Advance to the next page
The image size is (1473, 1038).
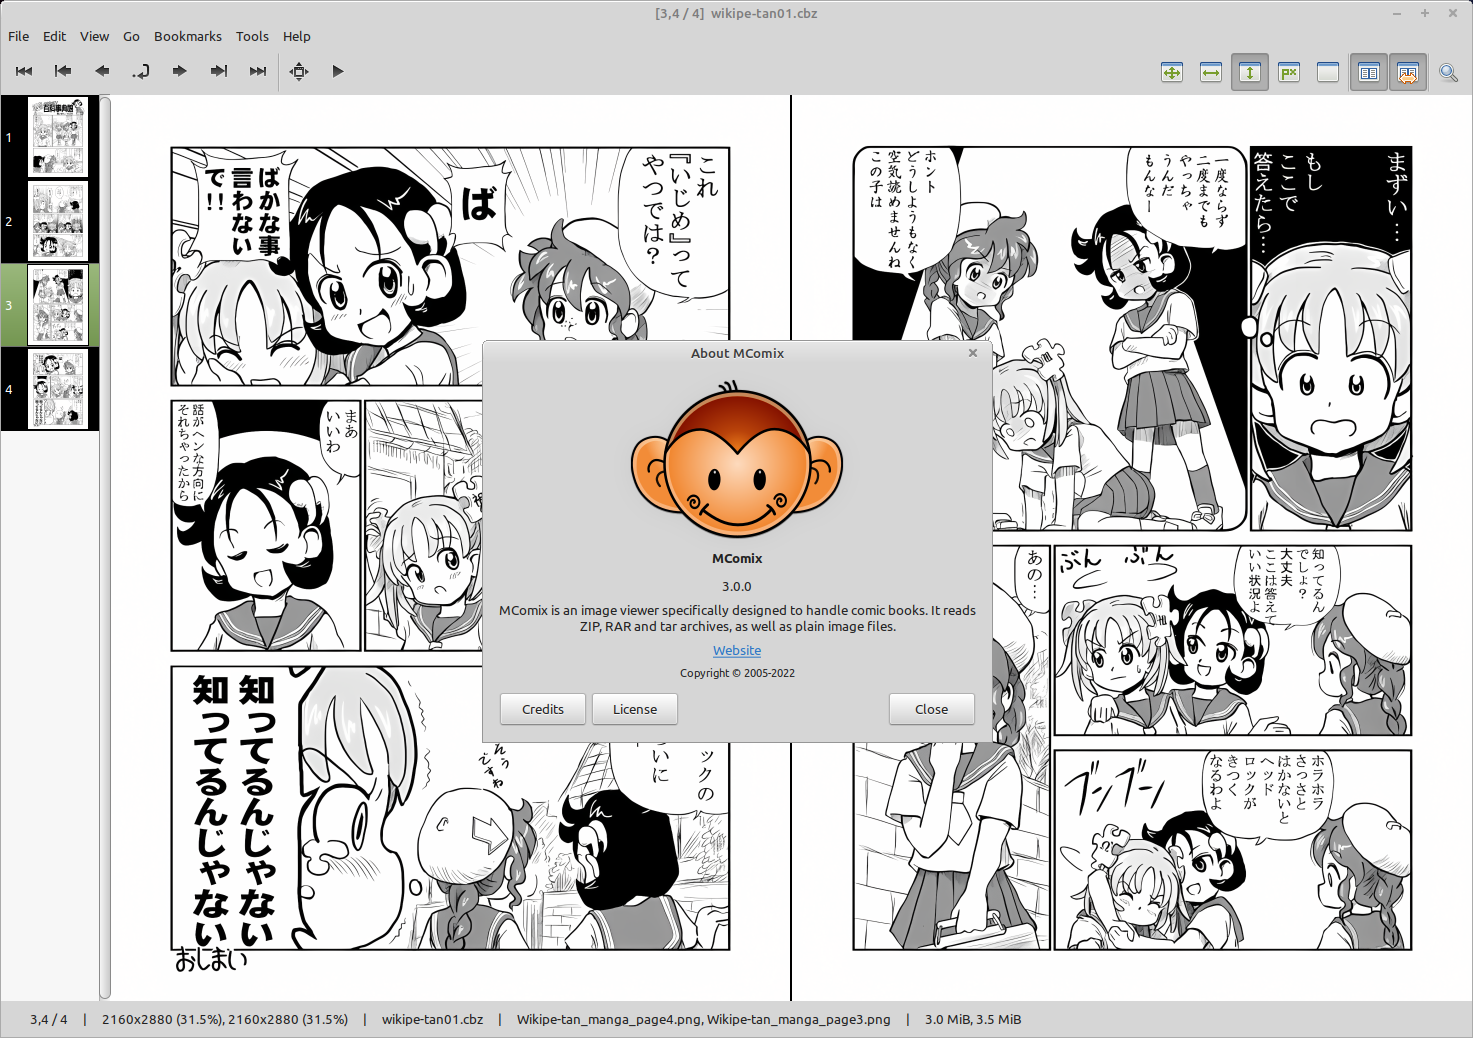[180, 71]
